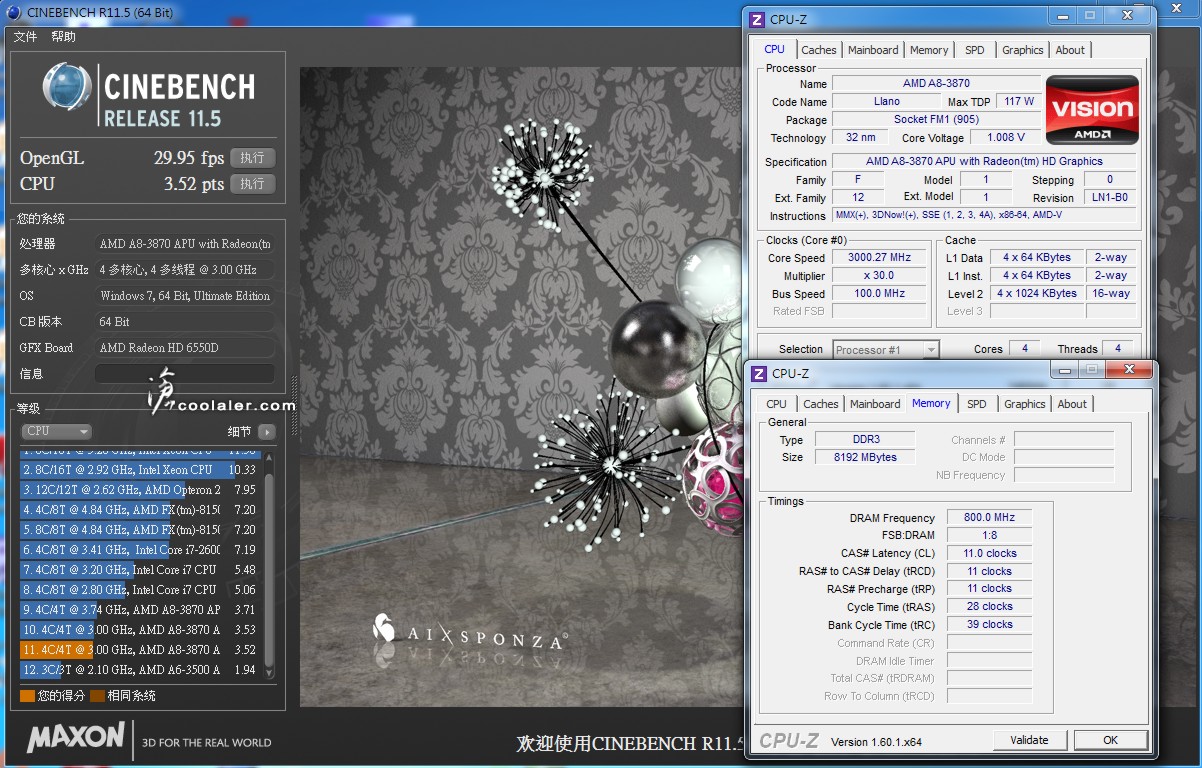Click the AMD Vision logo in CPU-Z

1092,110
